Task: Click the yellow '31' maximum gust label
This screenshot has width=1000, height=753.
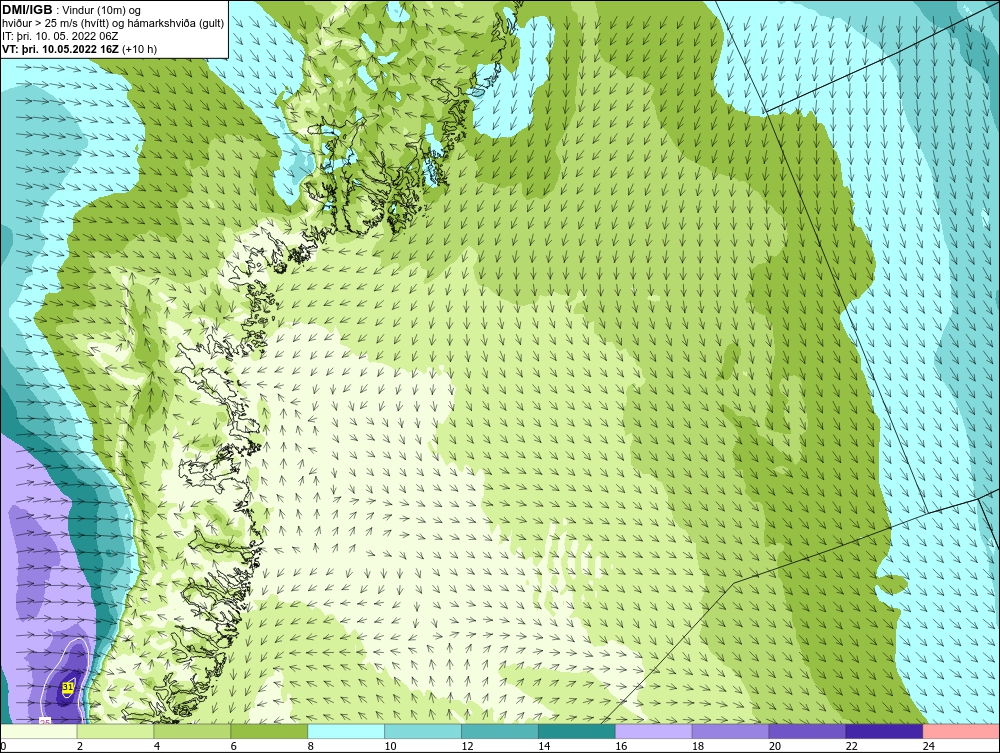Action: [68, 687]
